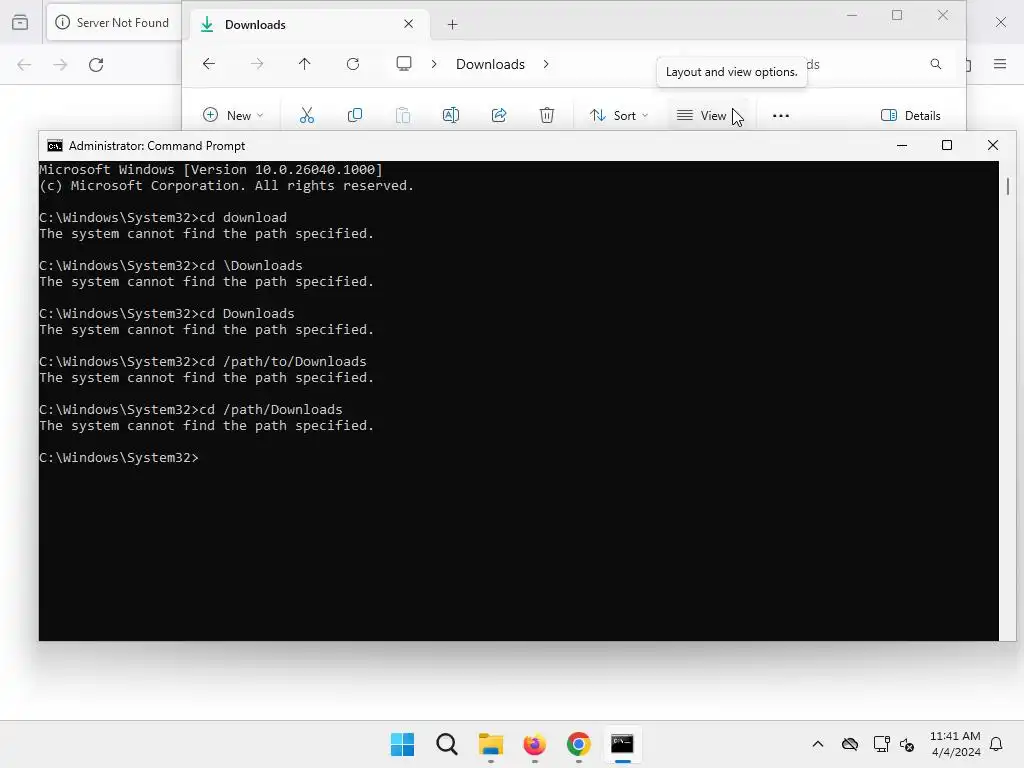Click the Share icon in File Explorer toolbar
This screenshot has height=768, width=1024.
click(499, 116)
